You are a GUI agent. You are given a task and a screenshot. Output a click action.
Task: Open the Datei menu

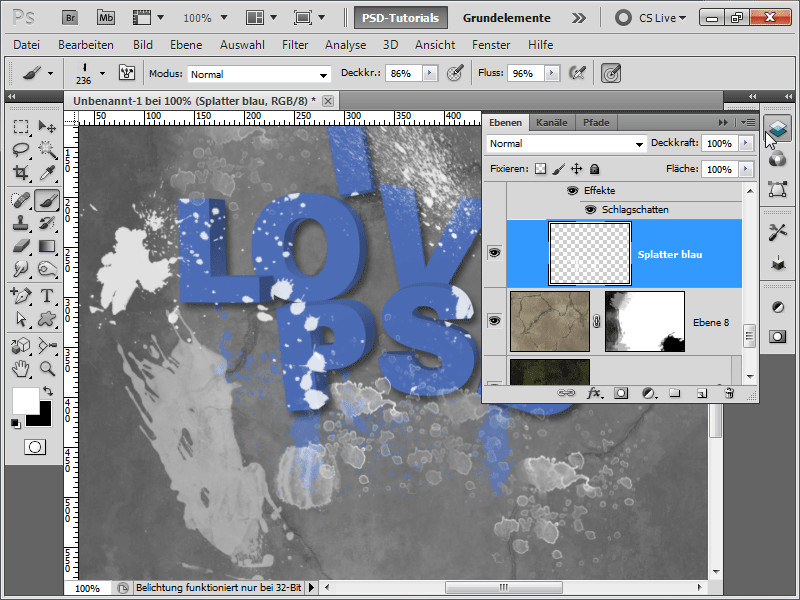pyautogui.click(x=27, y=45)
